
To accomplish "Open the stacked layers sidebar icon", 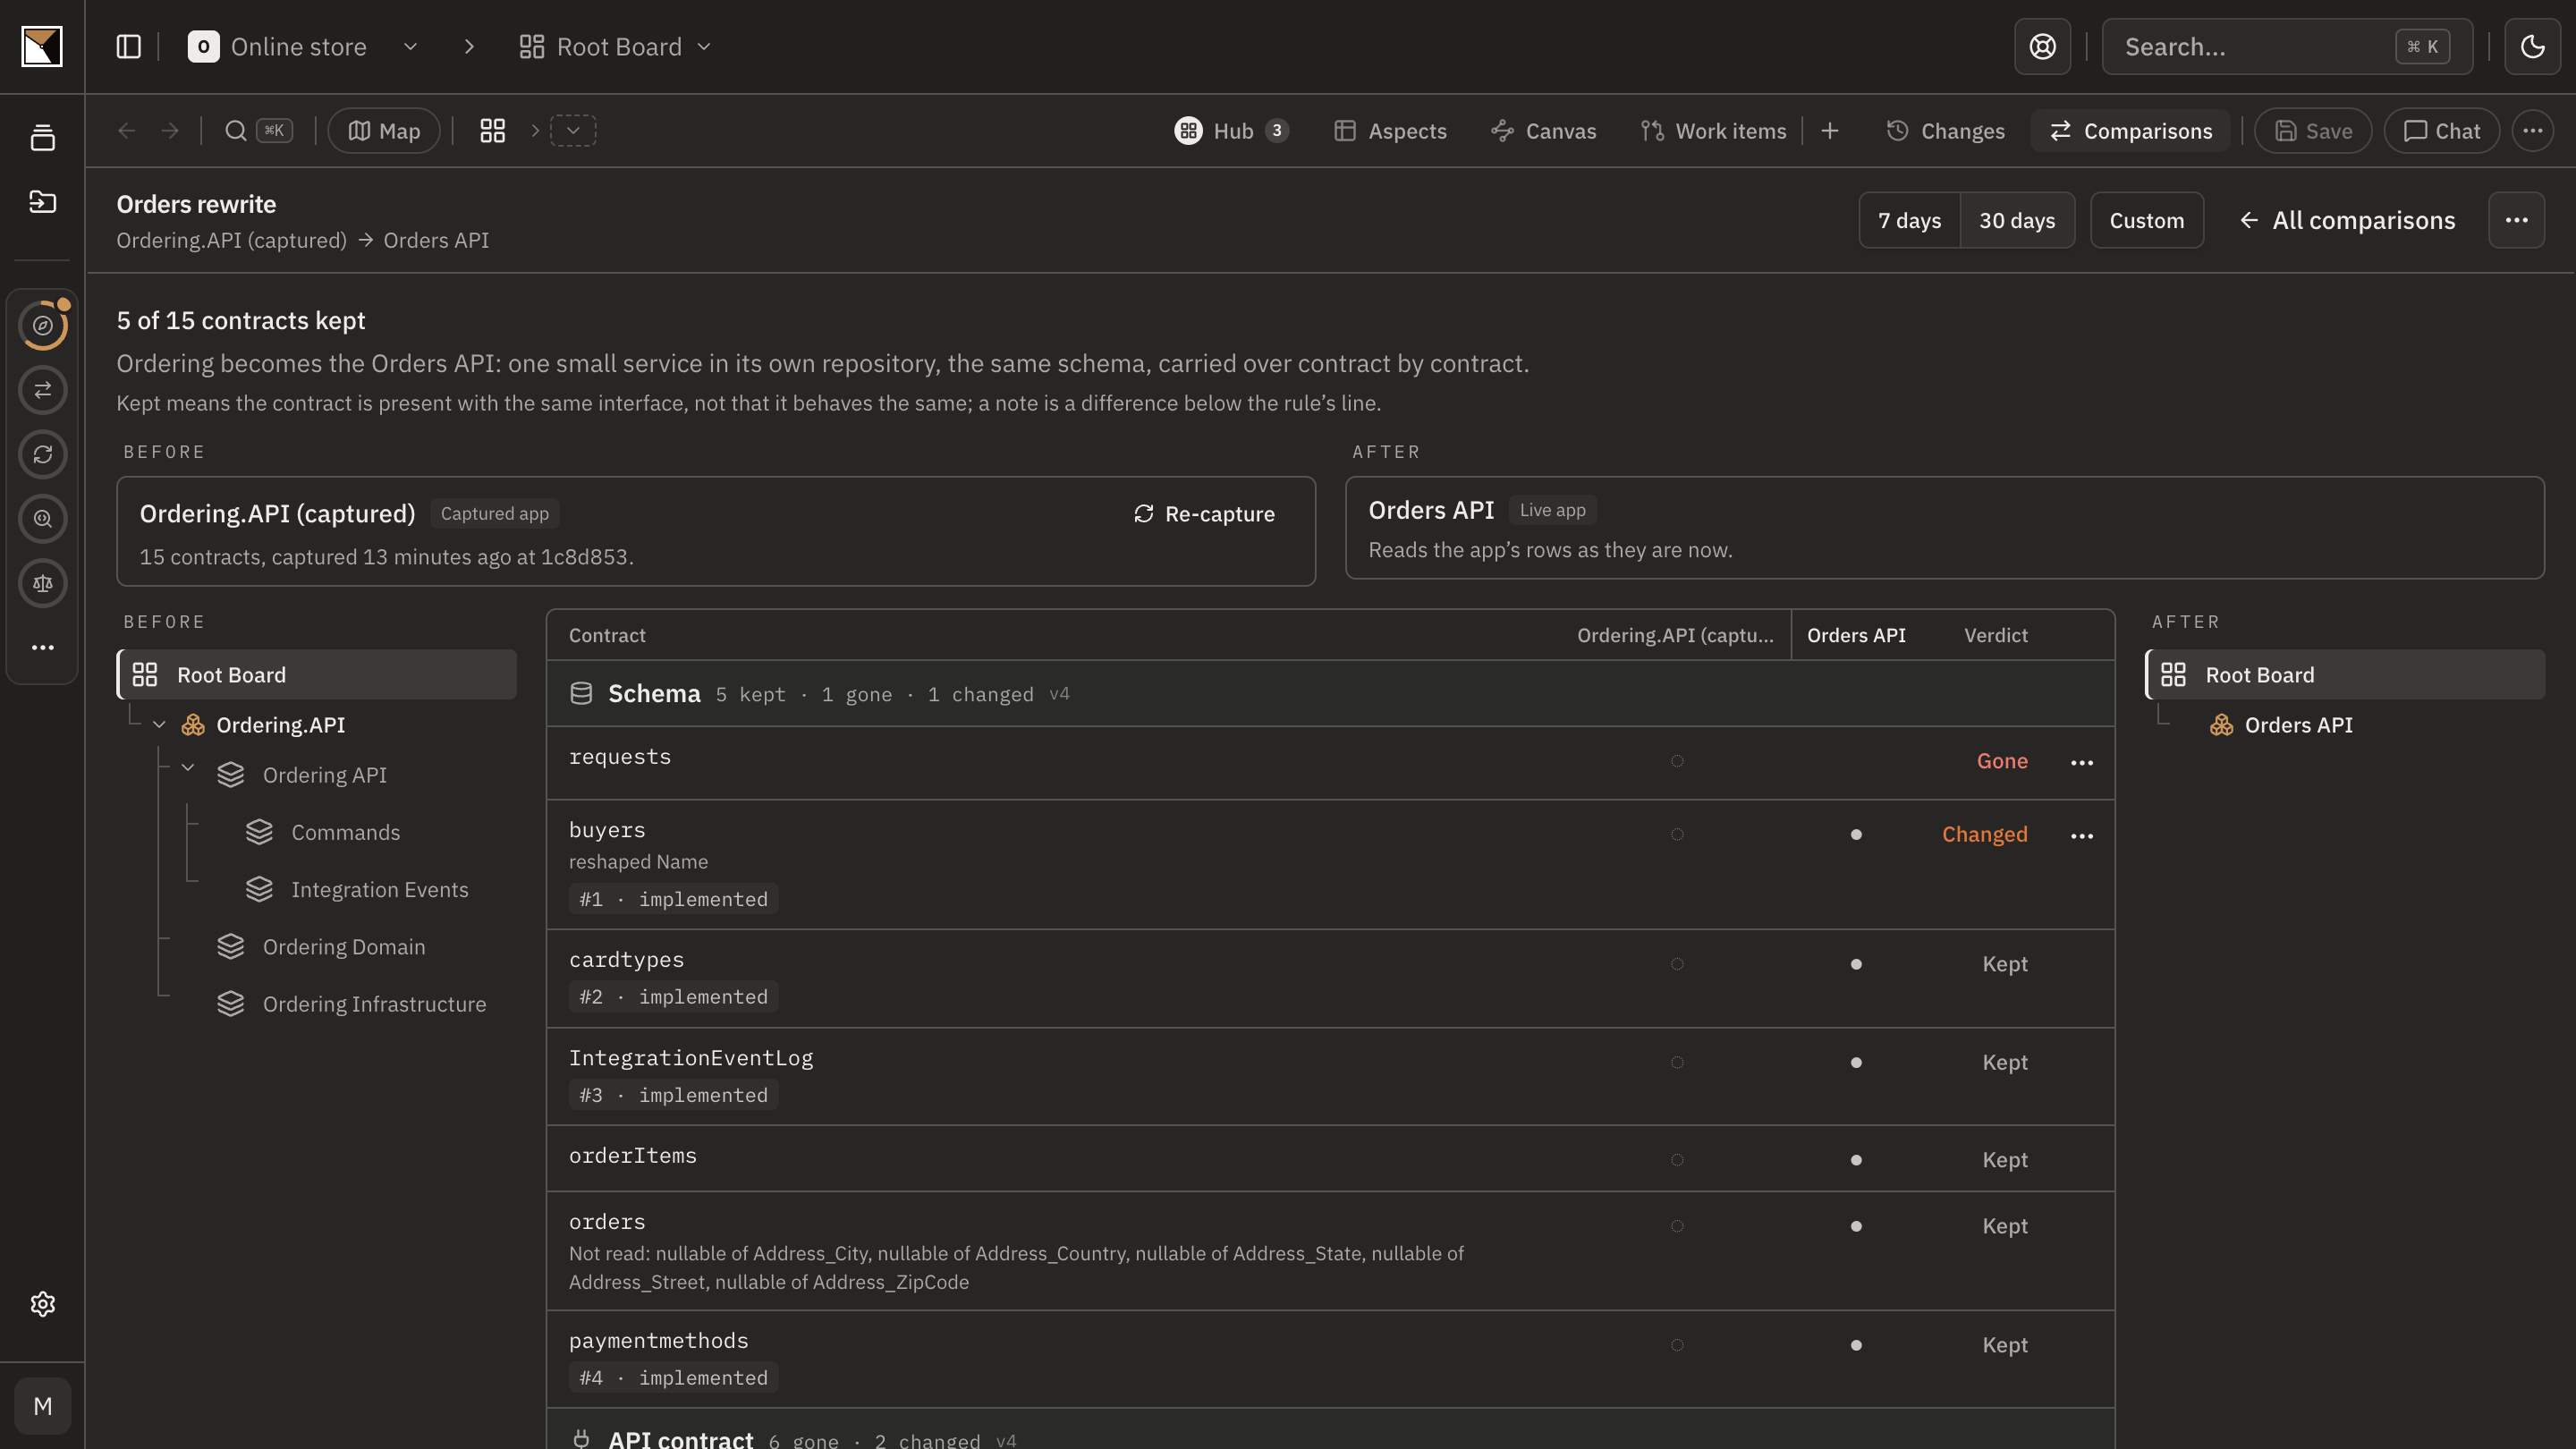I will pos(42,138).
